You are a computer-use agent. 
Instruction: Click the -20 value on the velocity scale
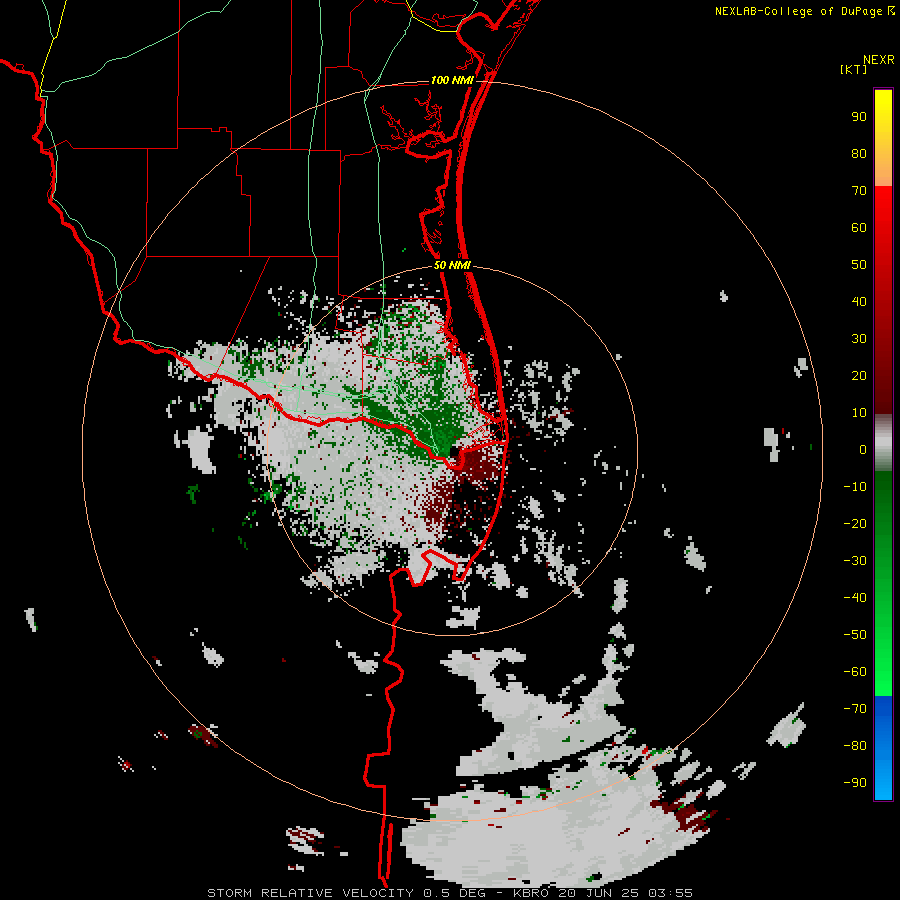pyautogui.click(x=855, y=523)
